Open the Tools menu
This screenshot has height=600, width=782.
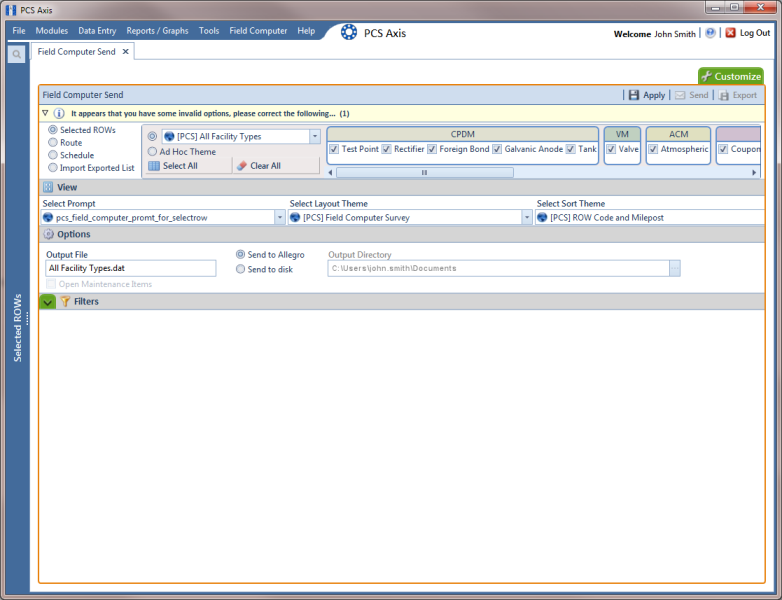pyautogui.click(x=209, y=31)
